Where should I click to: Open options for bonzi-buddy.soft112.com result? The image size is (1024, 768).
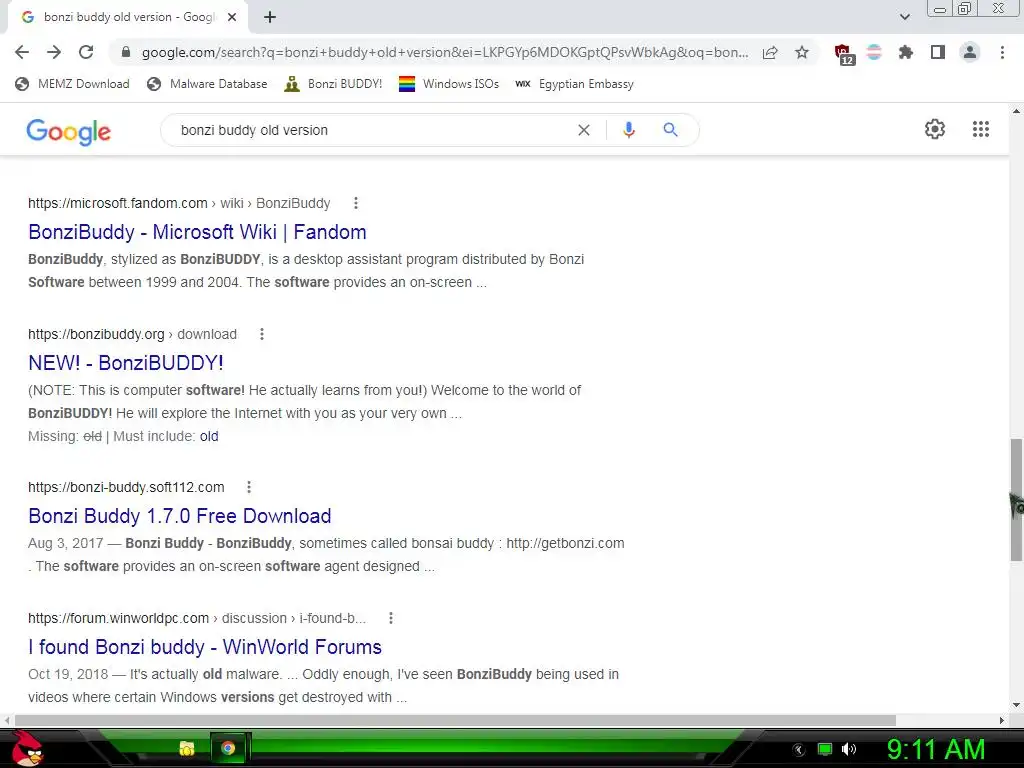coord(249,487)
